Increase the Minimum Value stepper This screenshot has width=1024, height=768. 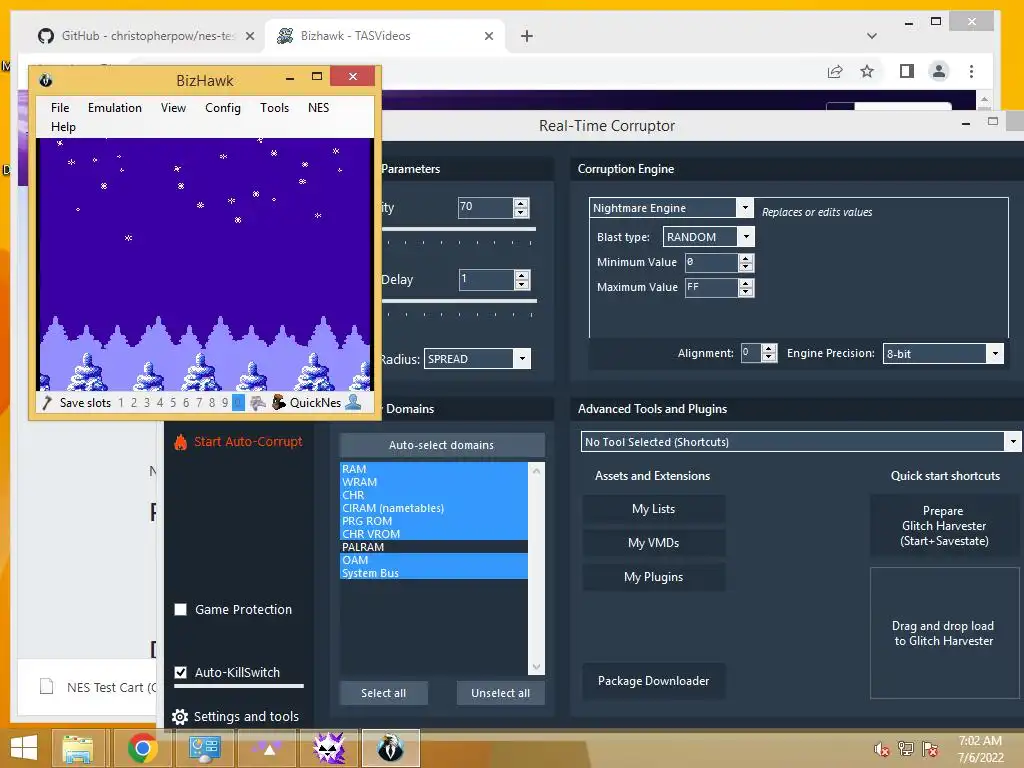click(x=746, y=259)
